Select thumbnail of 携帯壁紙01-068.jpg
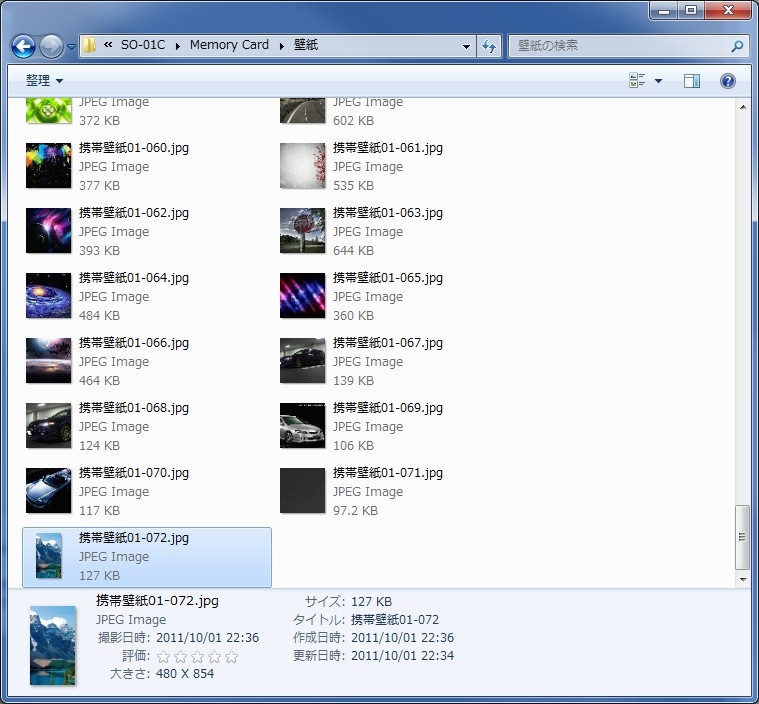The image size is (759, 704). click(48, 425)
